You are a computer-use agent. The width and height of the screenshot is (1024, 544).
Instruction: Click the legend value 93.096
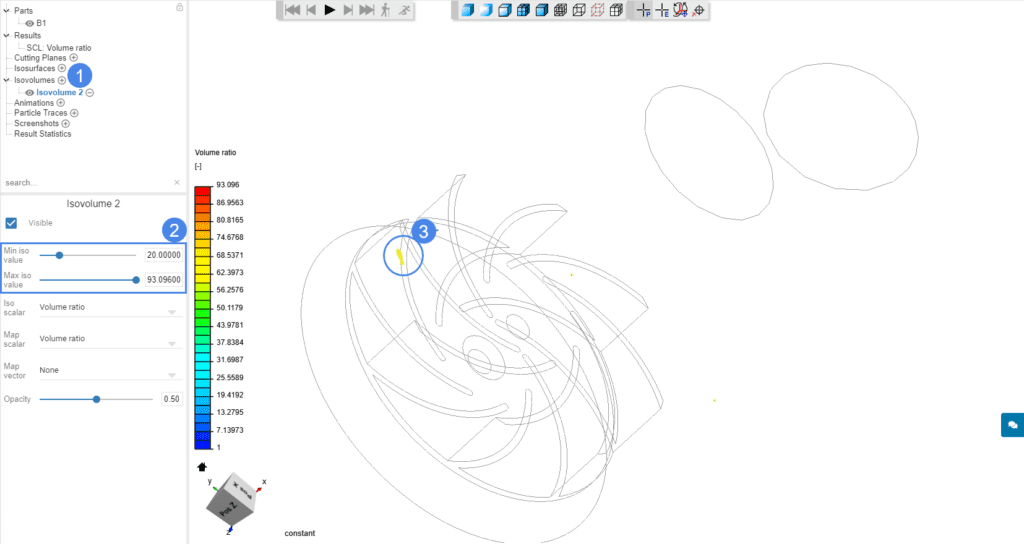[228, 185]
